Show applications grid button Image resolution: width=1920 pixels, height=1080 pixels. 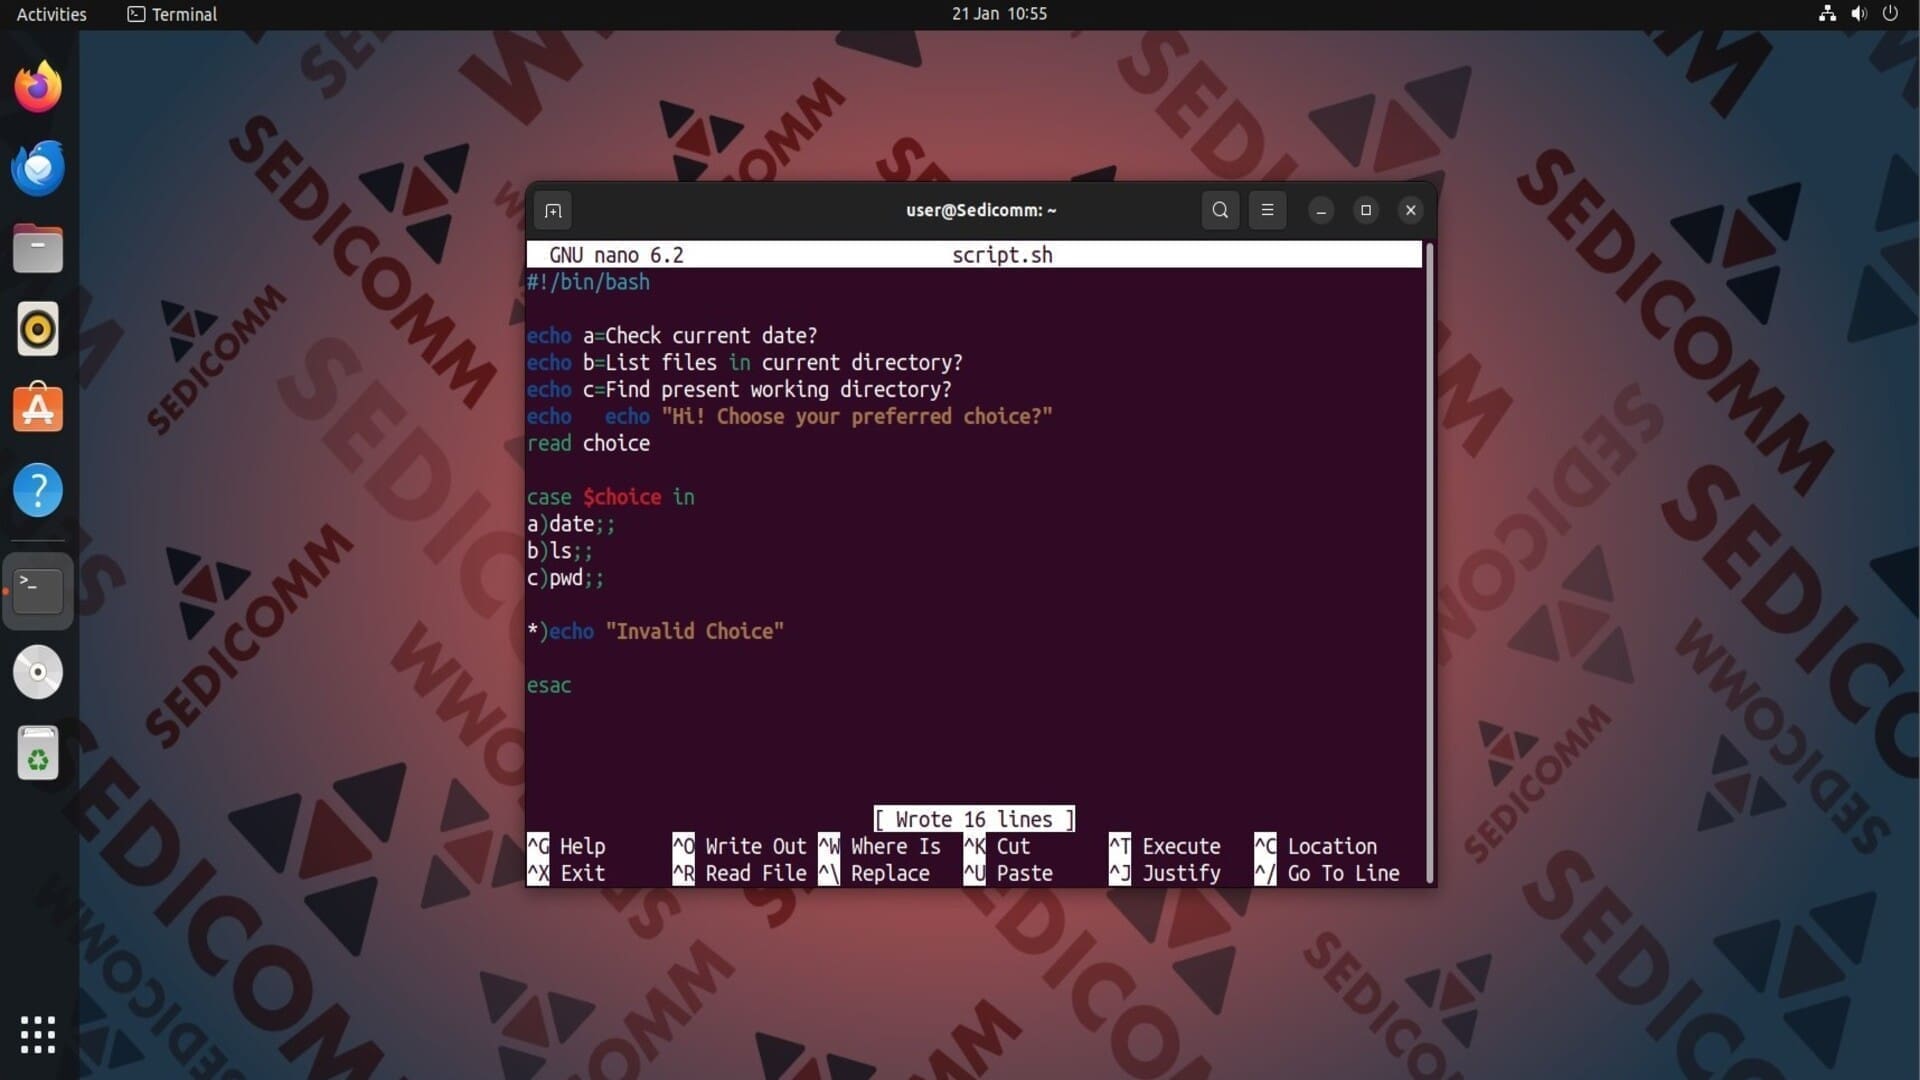click(38, 1035)
